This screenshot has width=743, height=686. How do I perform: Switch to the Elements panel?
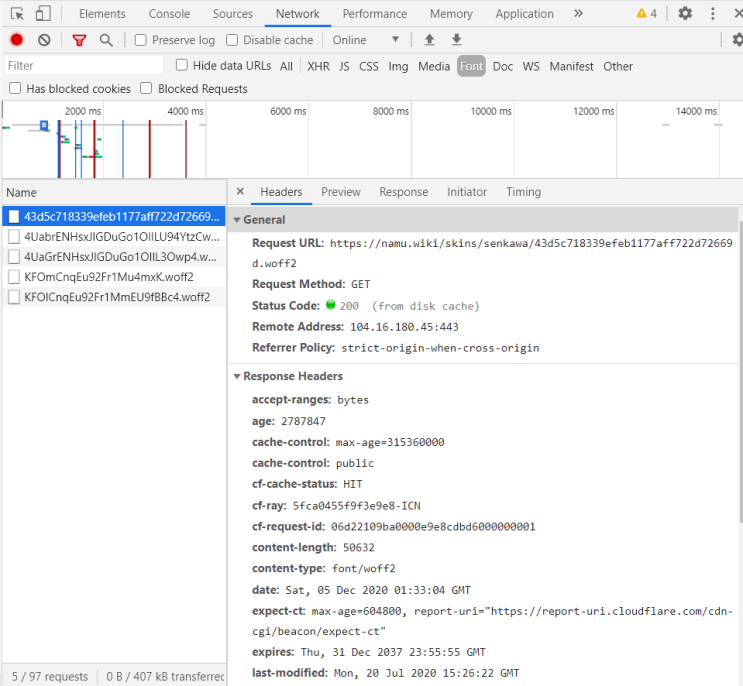tap(102, 14)
